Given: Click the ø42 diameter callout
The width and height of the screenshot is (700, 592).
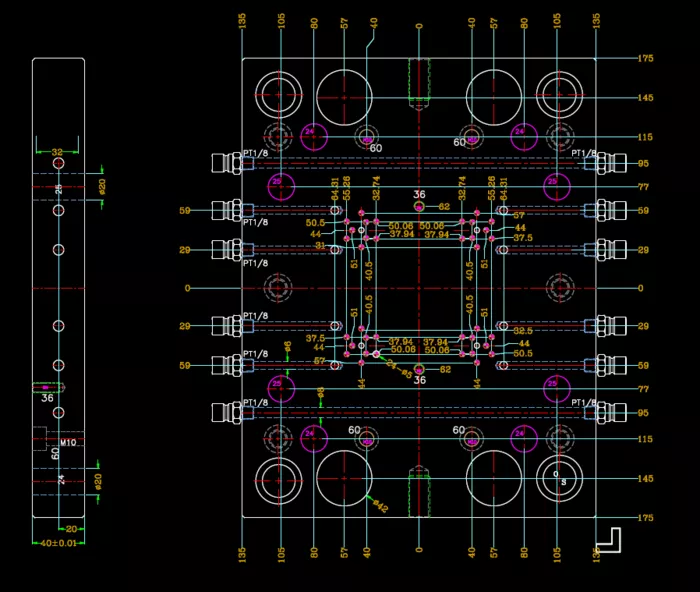Looking at the screenshot, I should coord(381,506).
